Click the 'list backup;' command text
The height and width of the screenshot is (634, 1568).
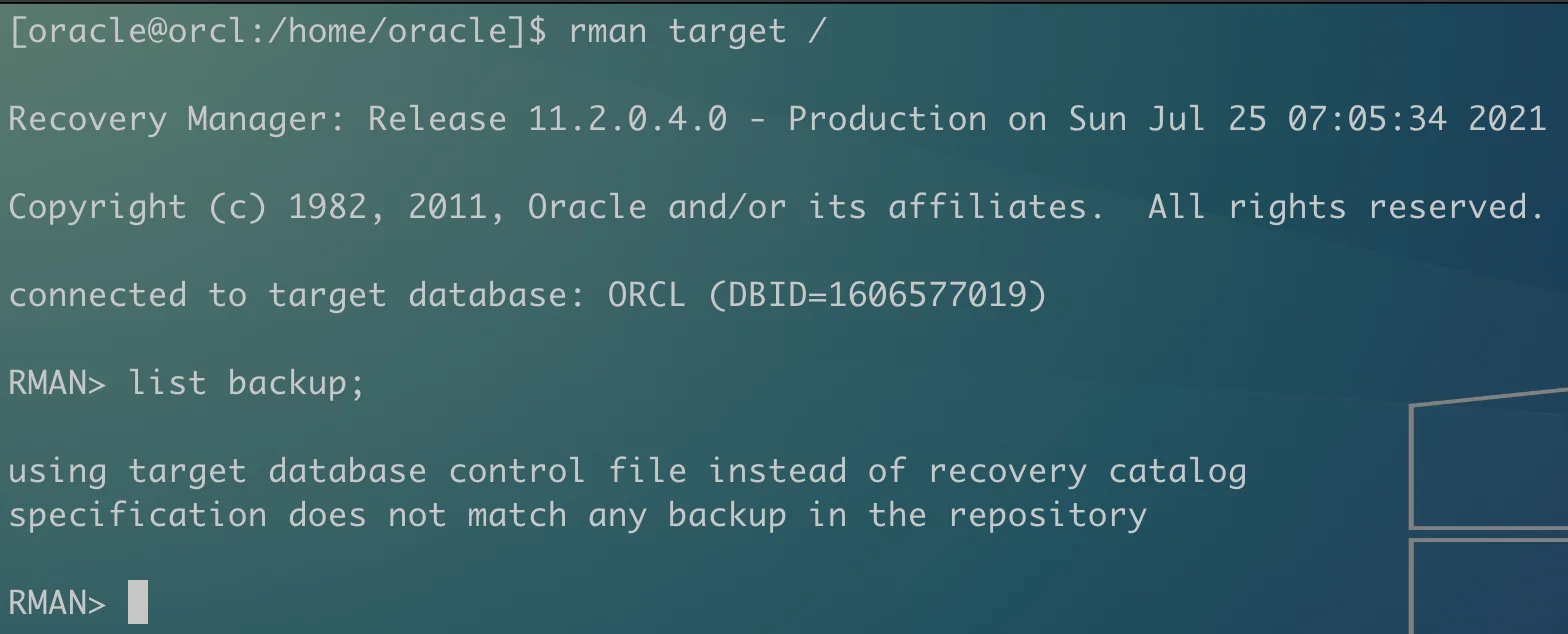tap(247, 383)
